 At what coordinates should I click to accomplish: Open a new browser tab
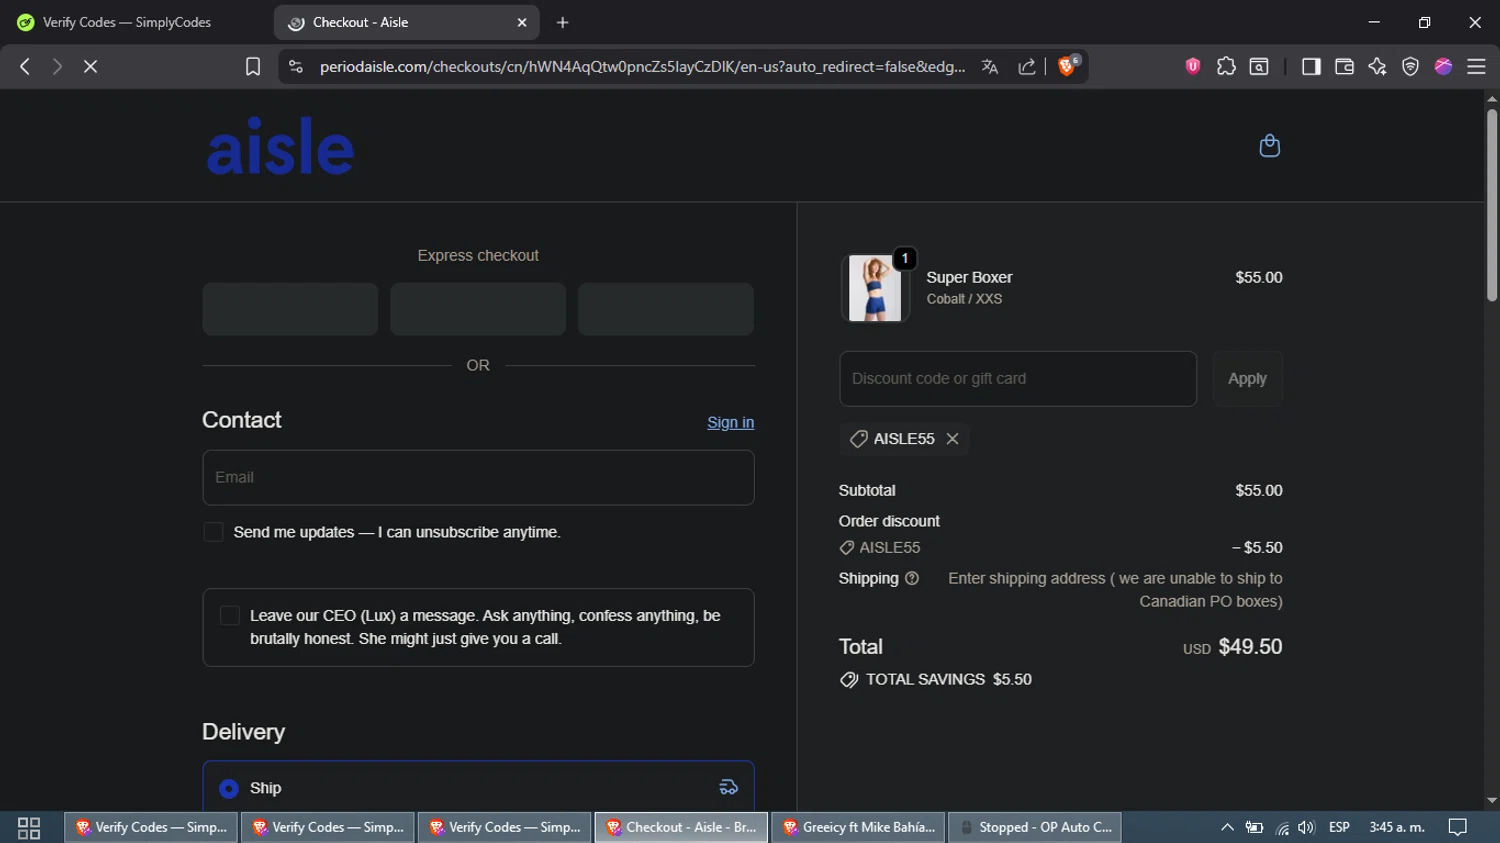pos(563,22)
